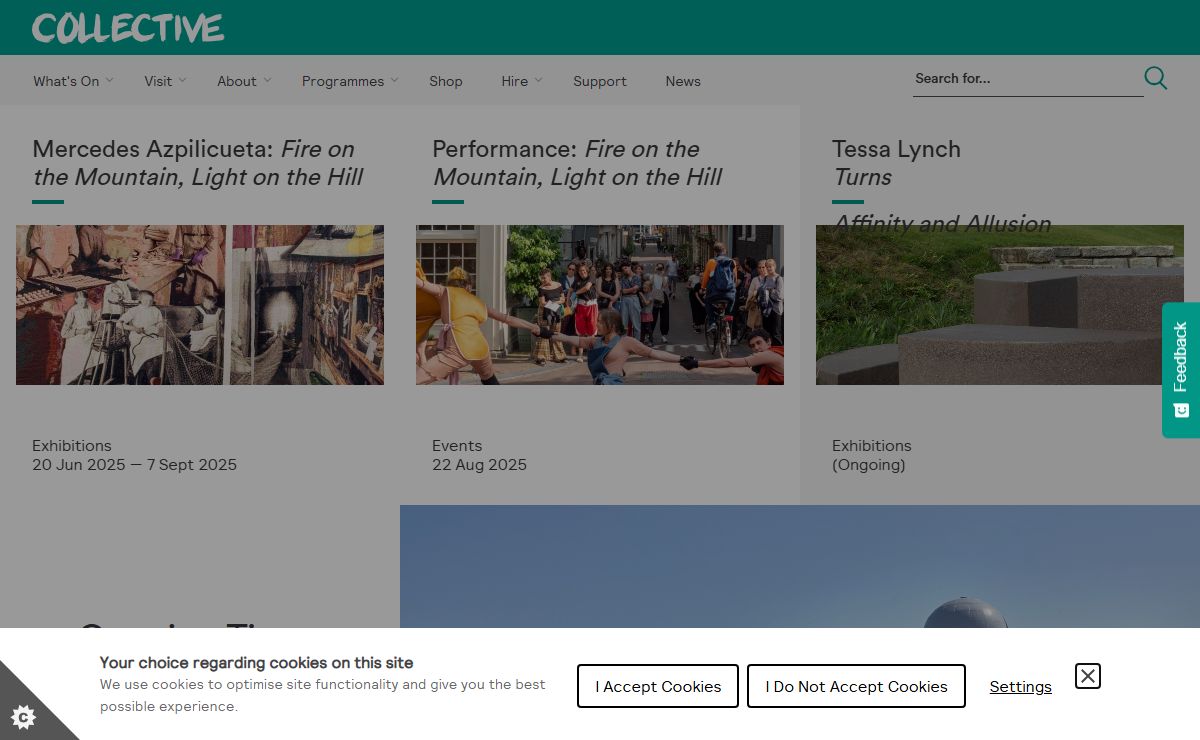Open Performance: Fire on the Mountain title
The height and width of the screenshot is (740, 1200).
pyautogui.click(x=577, y=163)
